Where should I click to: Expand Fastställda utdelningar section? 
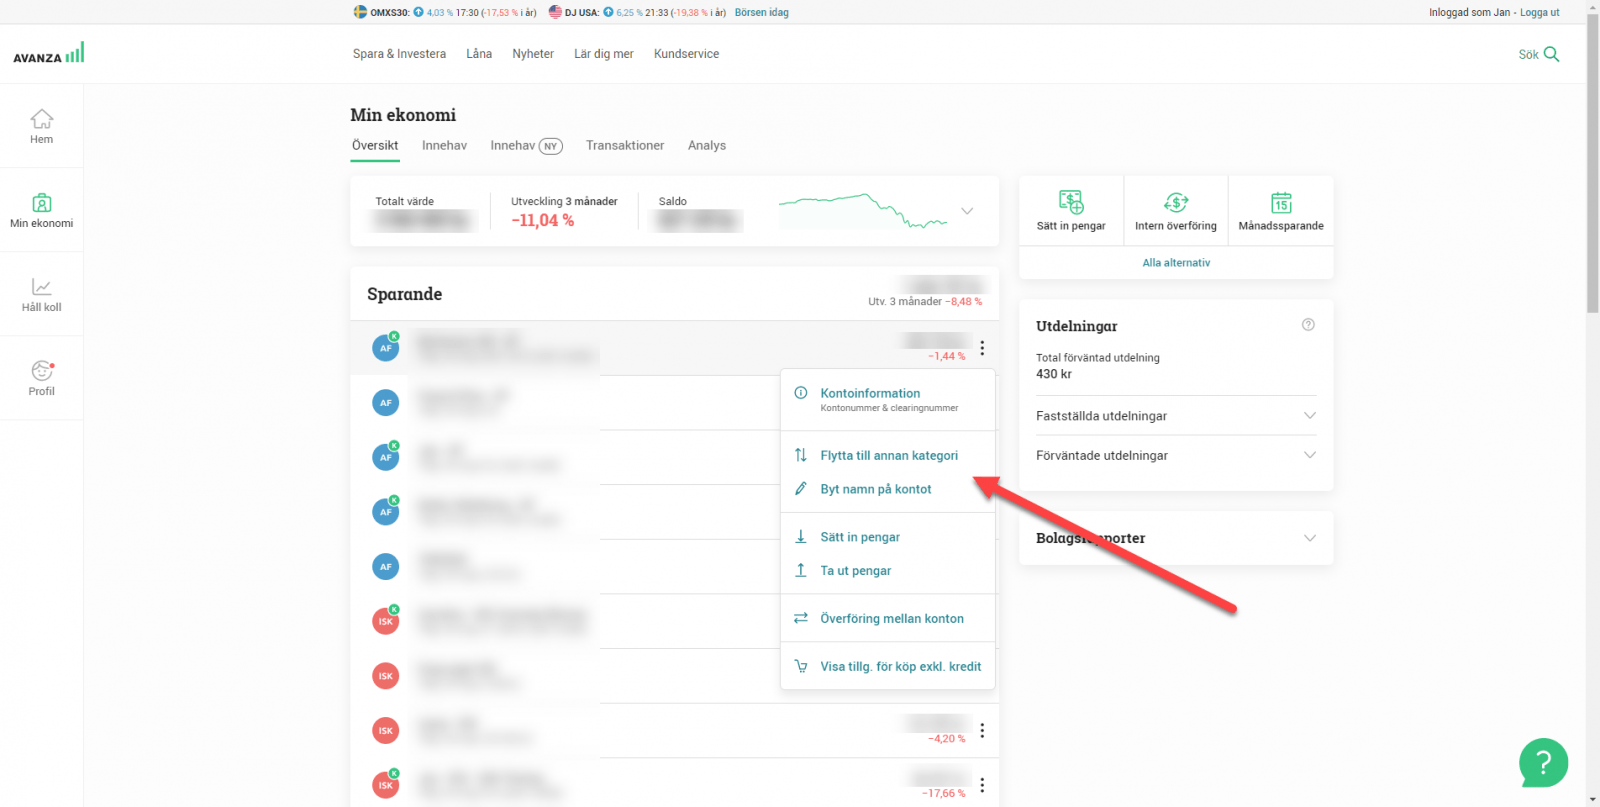tap(1309, 416)
